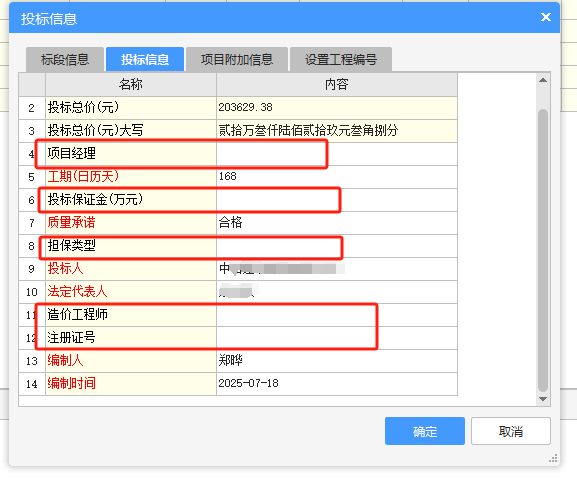Click the 投标保证金(万元) content field
This screenshot has width=577, height=483.
[337, 200]
